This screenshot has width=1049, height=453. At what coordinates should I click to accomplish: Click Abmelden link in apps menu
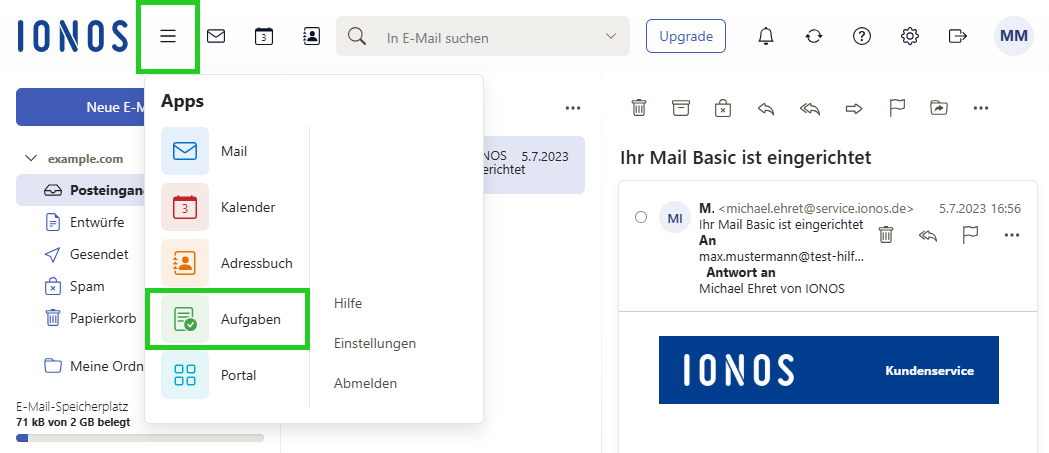click(365, 383)
